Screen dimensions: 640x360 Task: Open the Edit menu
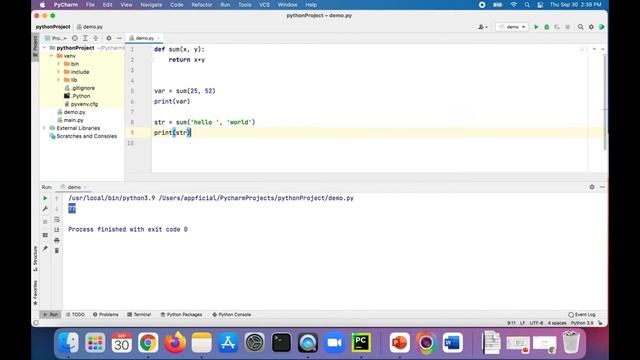[107, 5]
